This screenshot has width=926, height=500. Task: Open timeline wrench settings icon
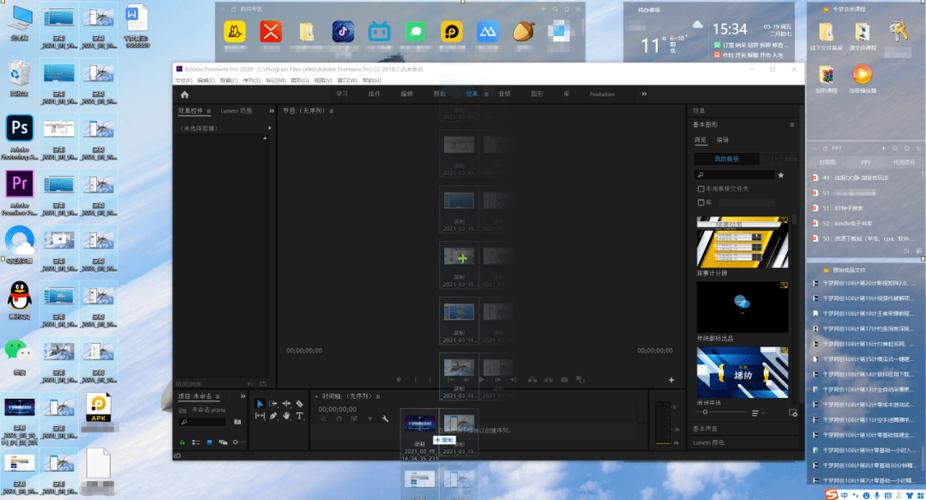coord(385,419)
